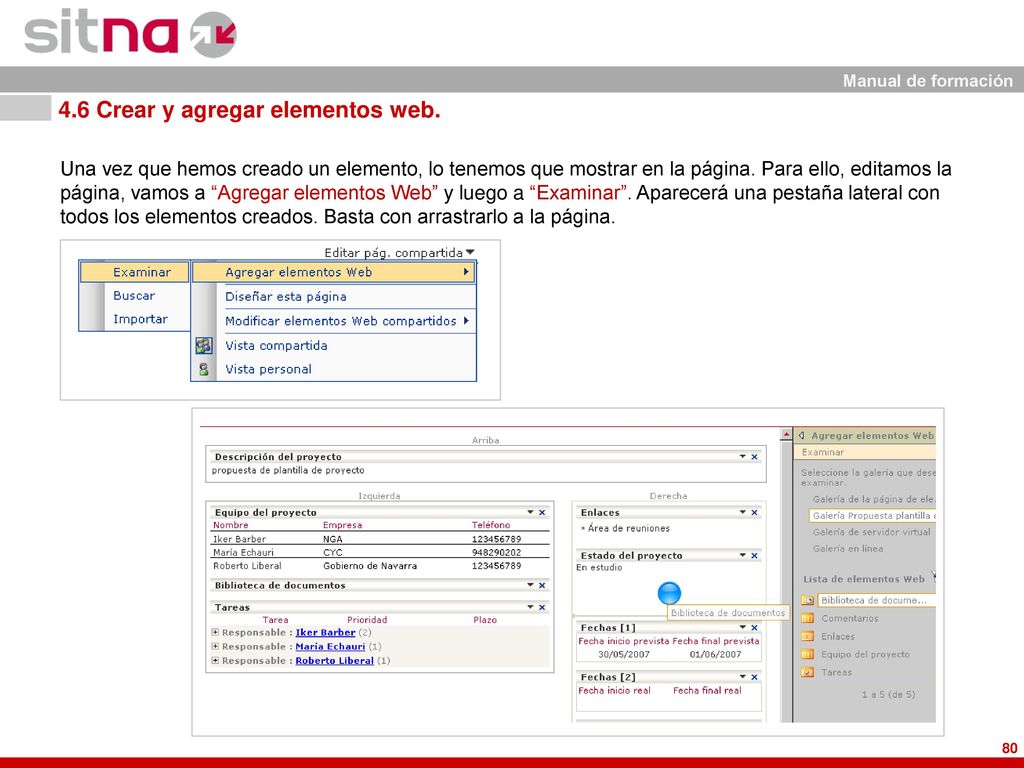
Task: Open the Editar pág. compartida dropdown
Action: [400, 253]
